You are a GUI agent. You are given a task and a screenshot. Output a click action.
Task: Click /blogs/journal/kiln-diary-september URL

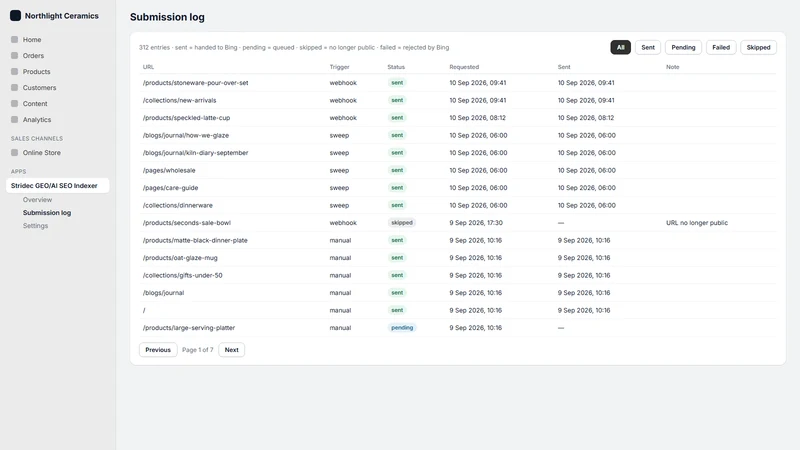point(195,153)
